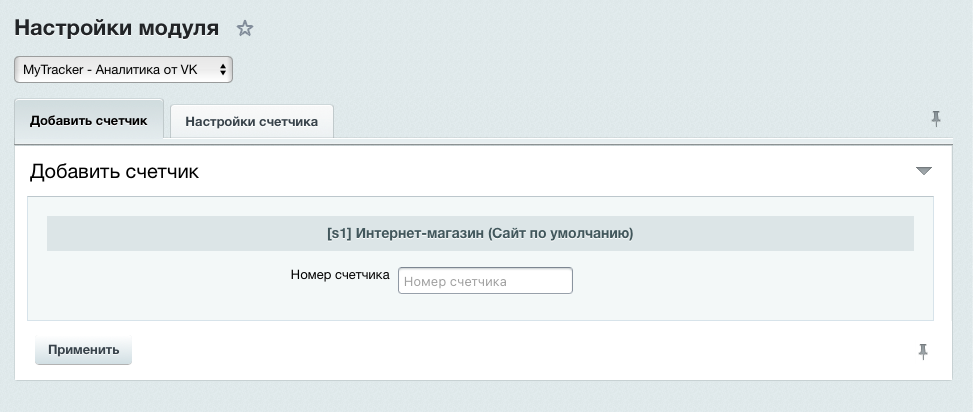Click the Номер счетчика field label
This screenshot has width=973, height=412.
click(339, 275)
